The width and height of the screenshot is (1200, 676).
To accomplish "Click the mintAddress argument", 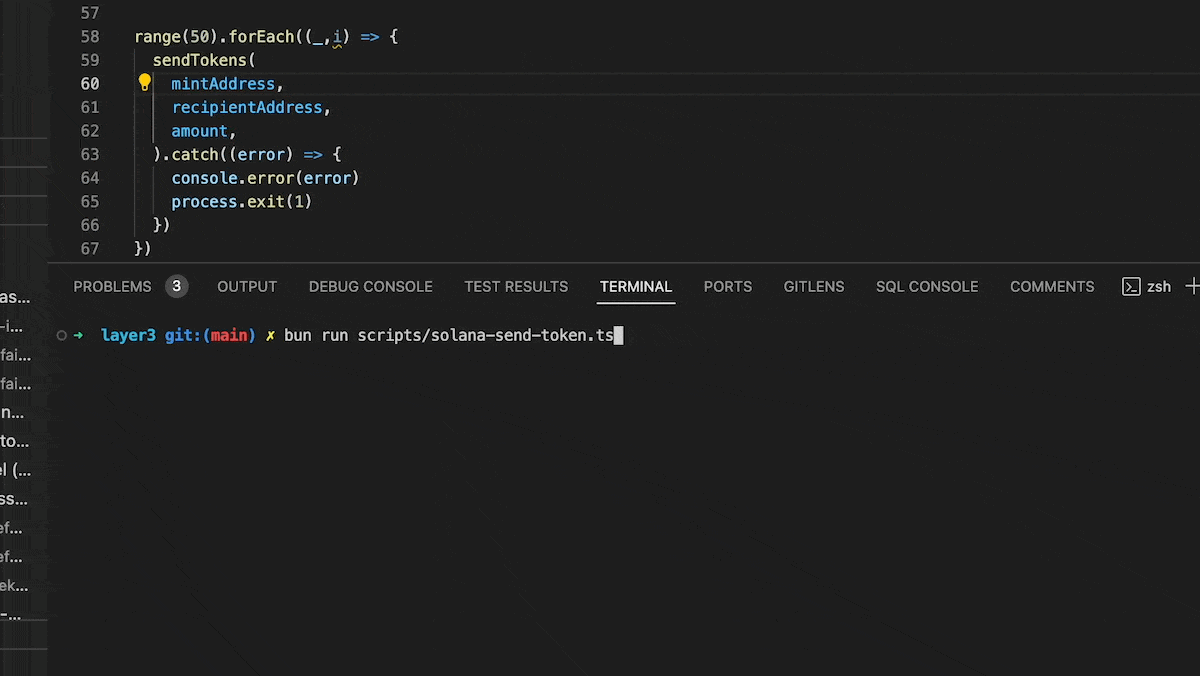I will (x=223, y=84).
